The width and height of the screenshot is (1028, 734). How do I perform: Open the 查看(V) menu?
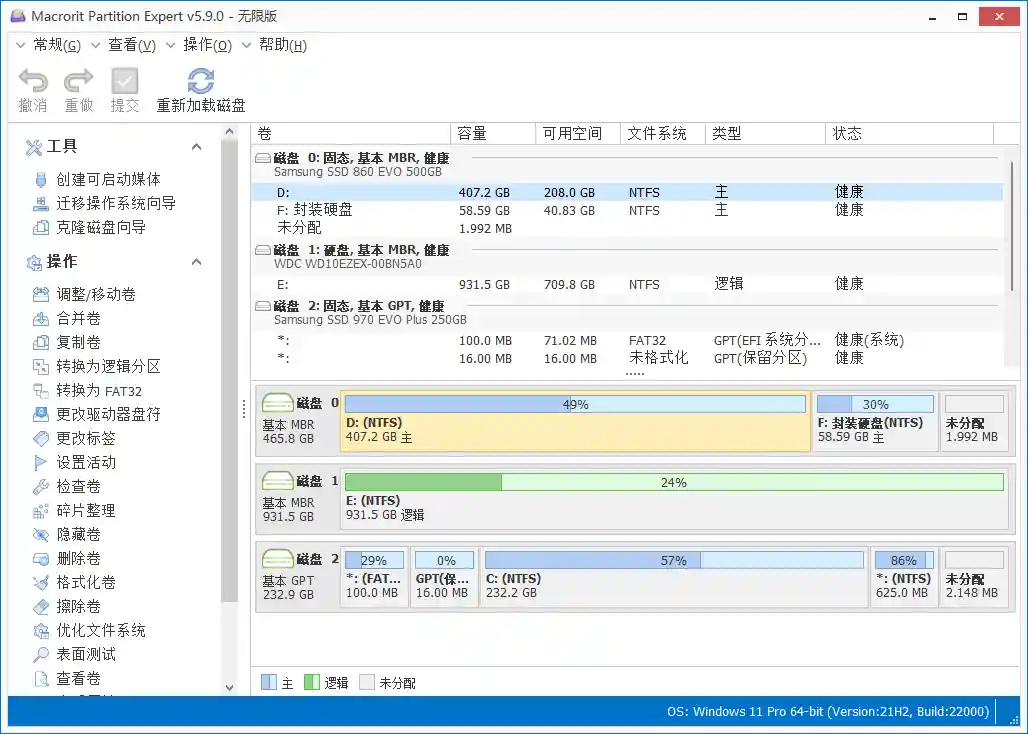pyautogui.click(x=131, y=45)
